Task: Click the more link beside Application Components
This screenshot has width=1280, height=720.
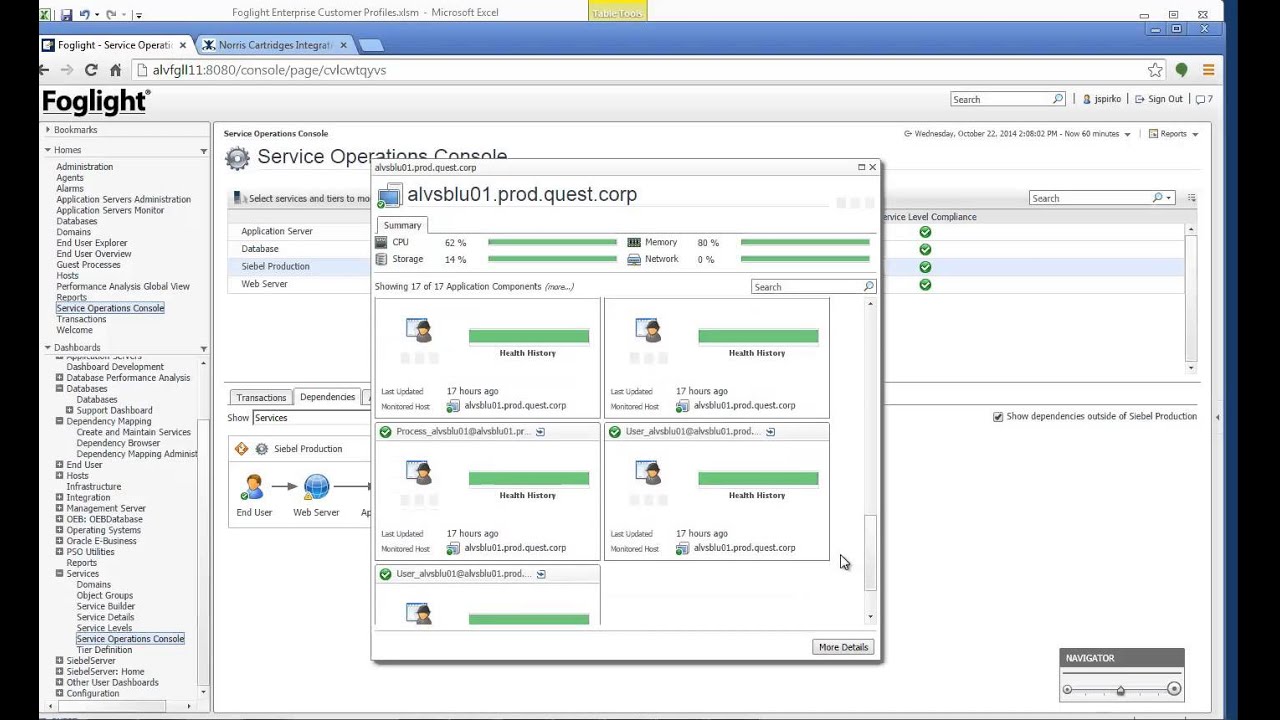Action: point(559,287)
